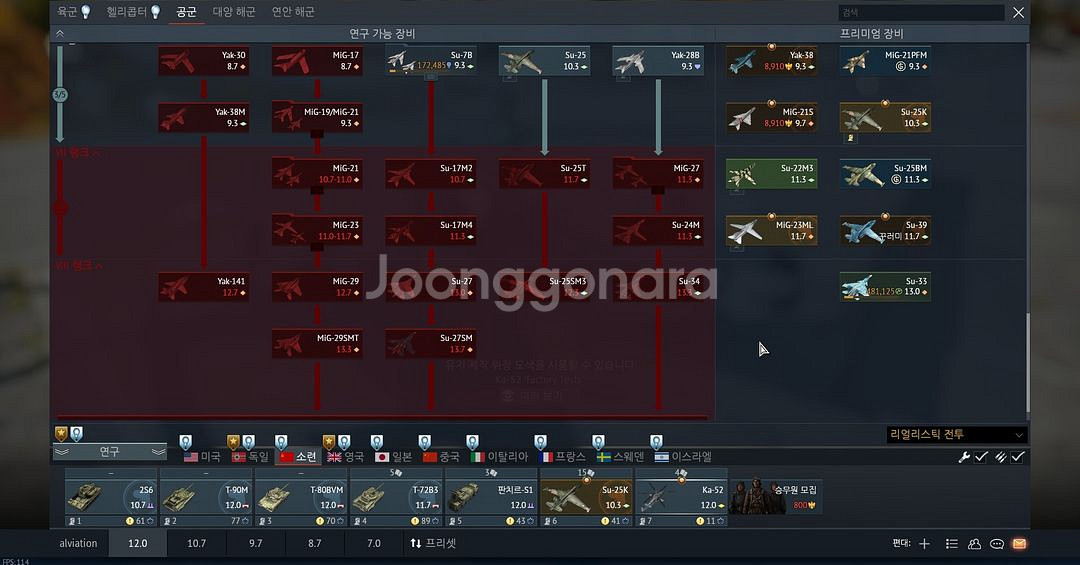The image size is (1080, 565).
Task: Open the list view icon by 편대
Action: (x=952, y=544)
